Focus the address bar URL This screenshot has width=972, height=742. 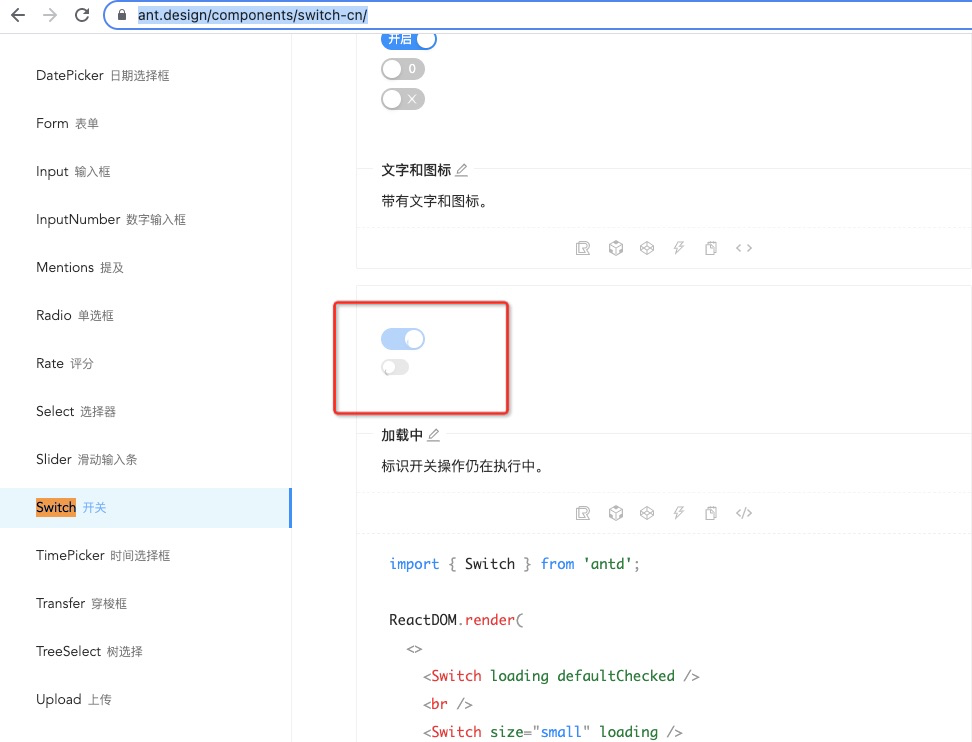pyautogui.click(x=252, y=15)
